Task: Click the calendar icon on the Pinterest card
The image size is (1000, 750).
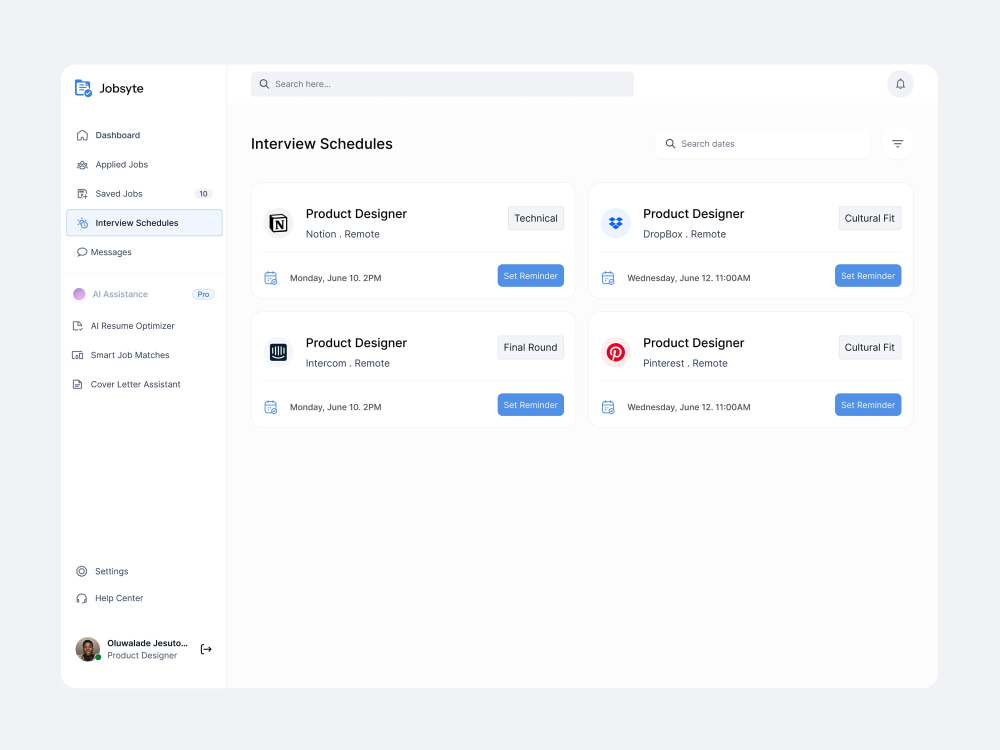Action: pos(608,407)
